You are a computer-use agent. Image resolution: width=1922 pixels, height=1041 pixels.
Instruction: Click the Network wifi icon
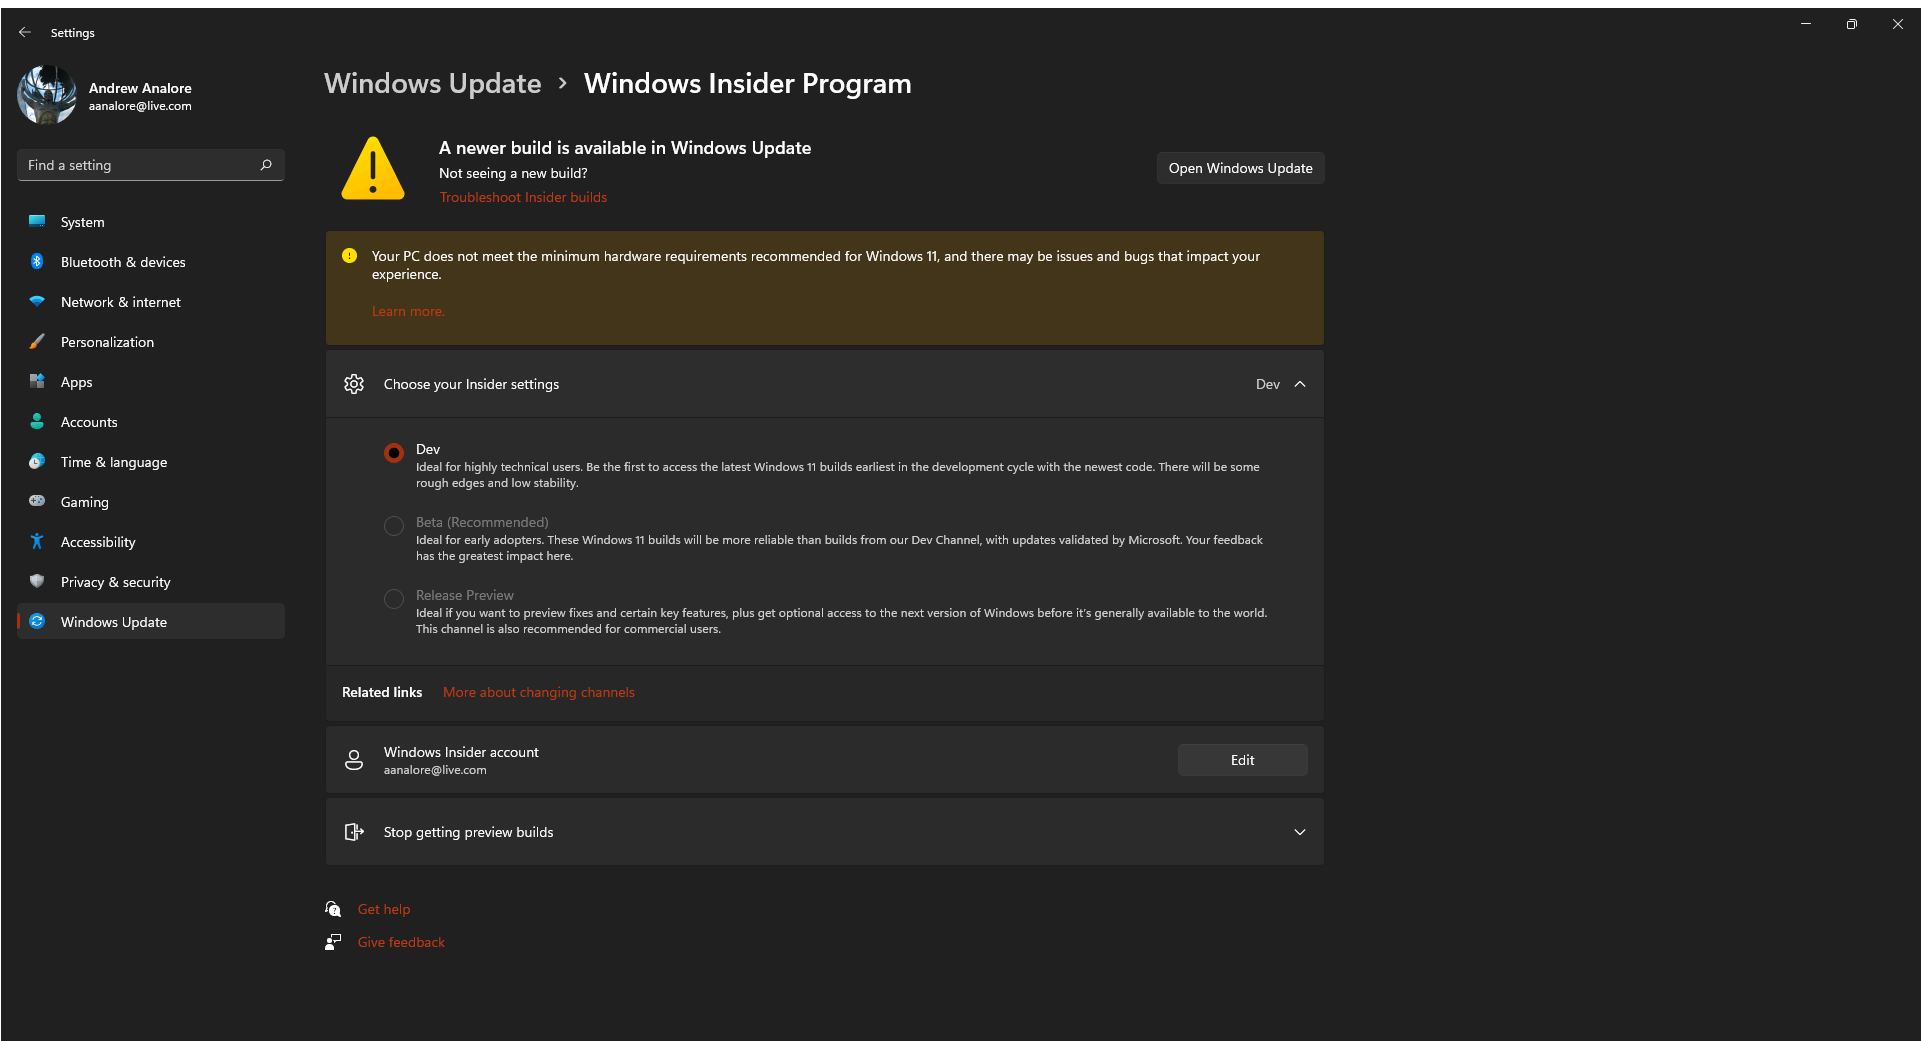[x=37, y=301]
